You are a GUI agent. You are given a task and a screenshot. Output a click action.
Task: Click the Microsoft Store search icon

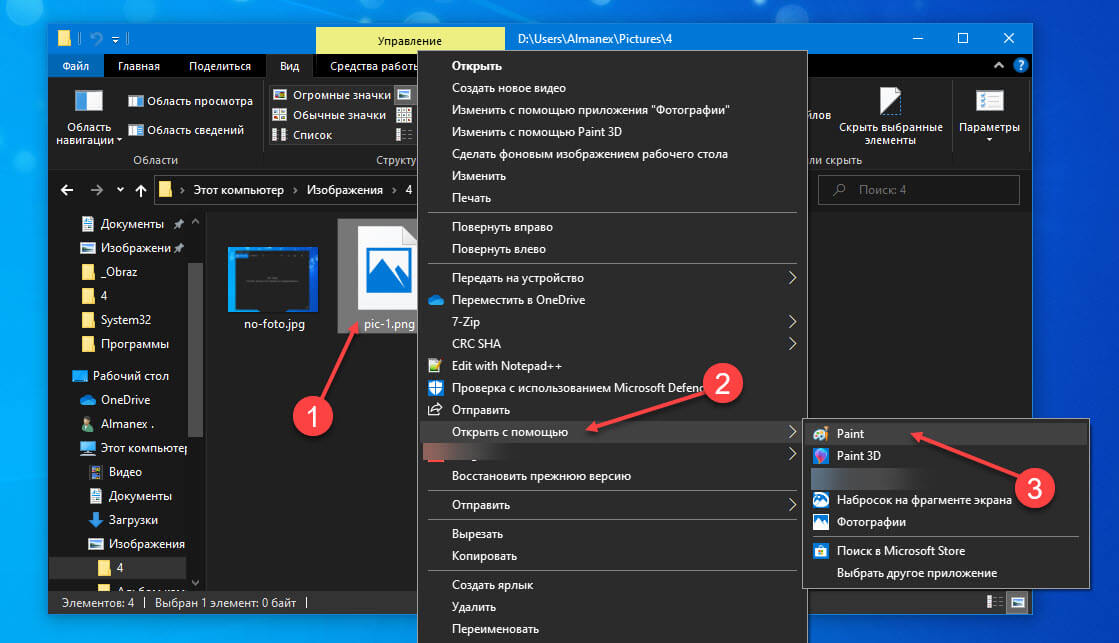point(820,551)
